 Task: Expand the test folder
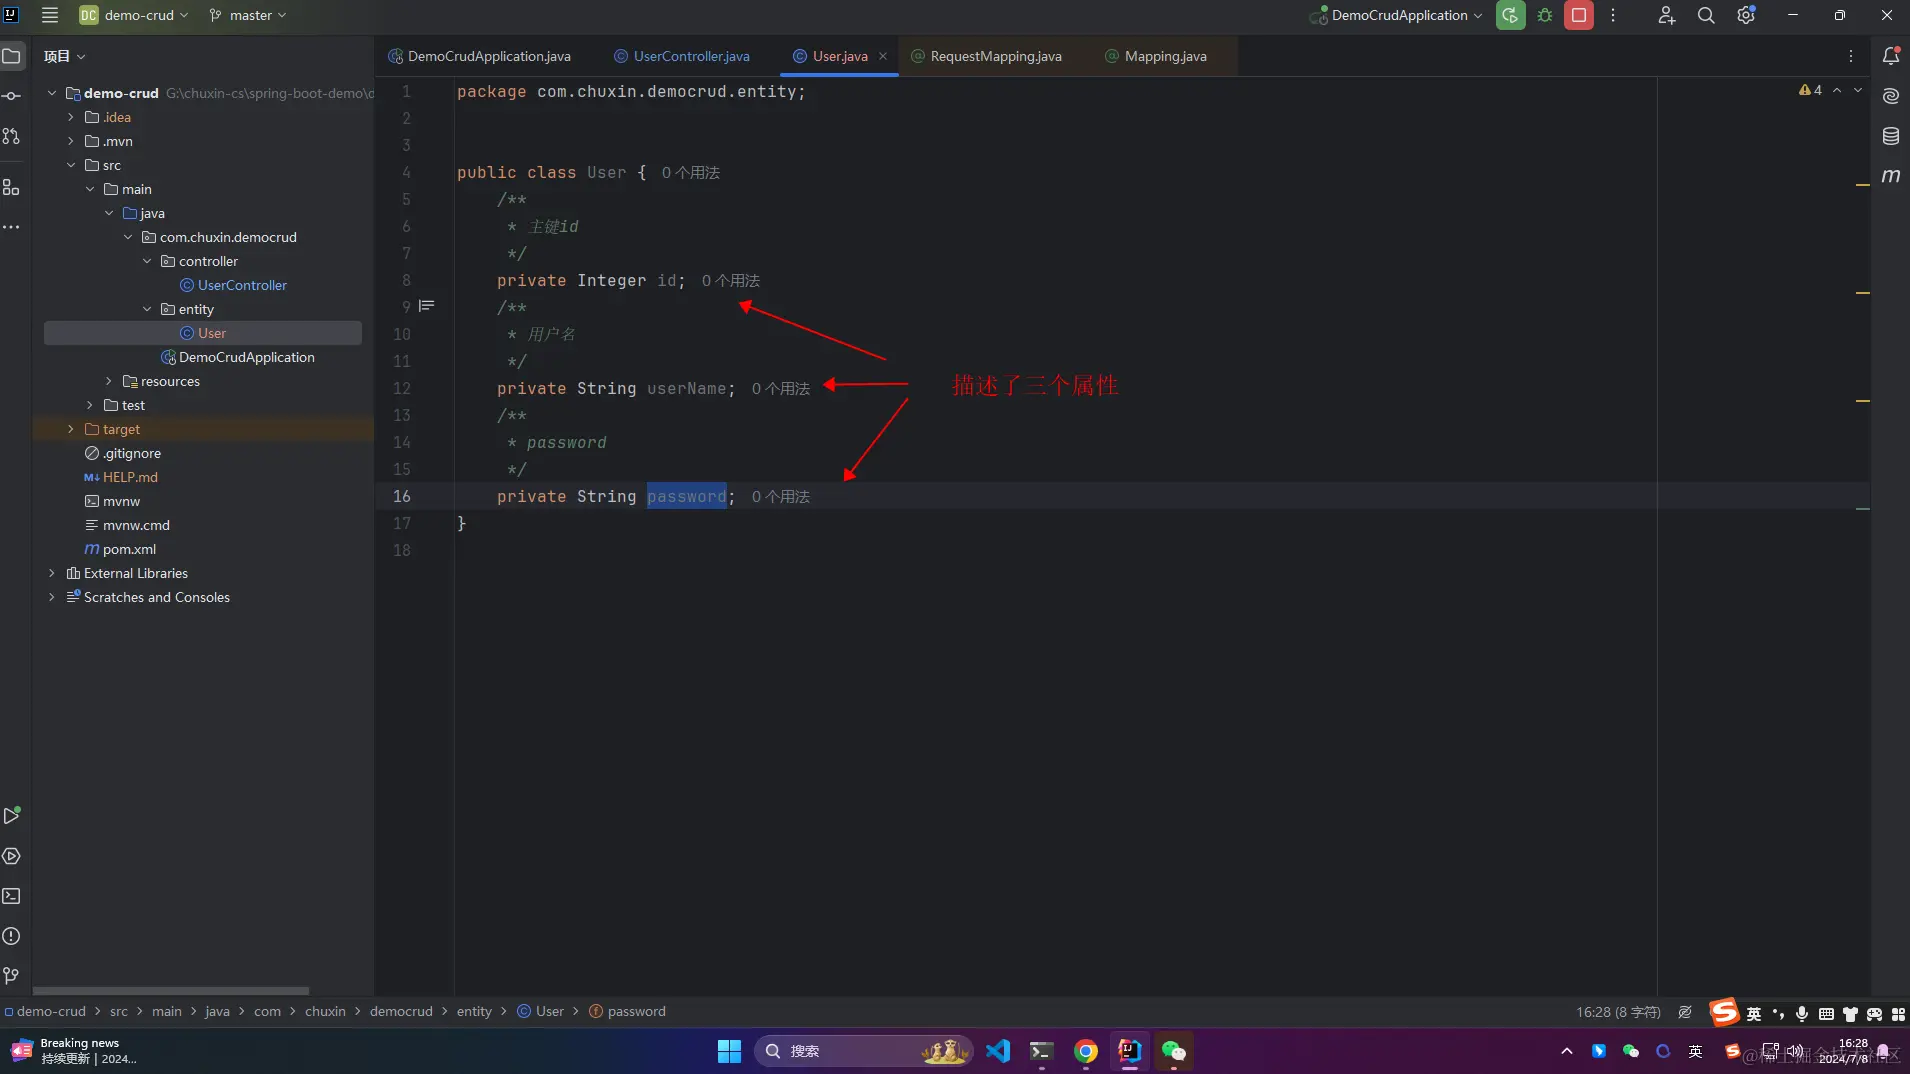pos(90,405)
